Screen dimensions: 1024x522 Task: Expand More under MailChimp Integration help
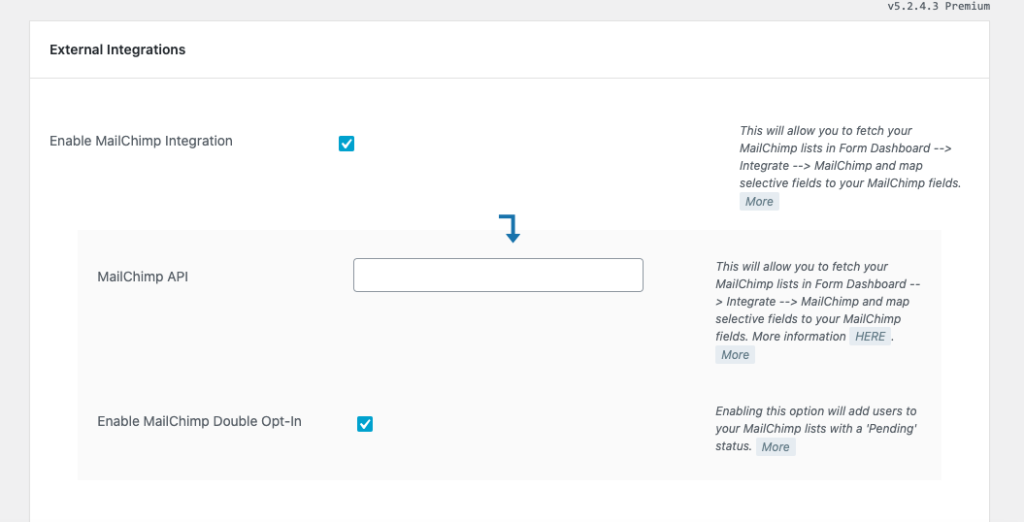(759, 202)
